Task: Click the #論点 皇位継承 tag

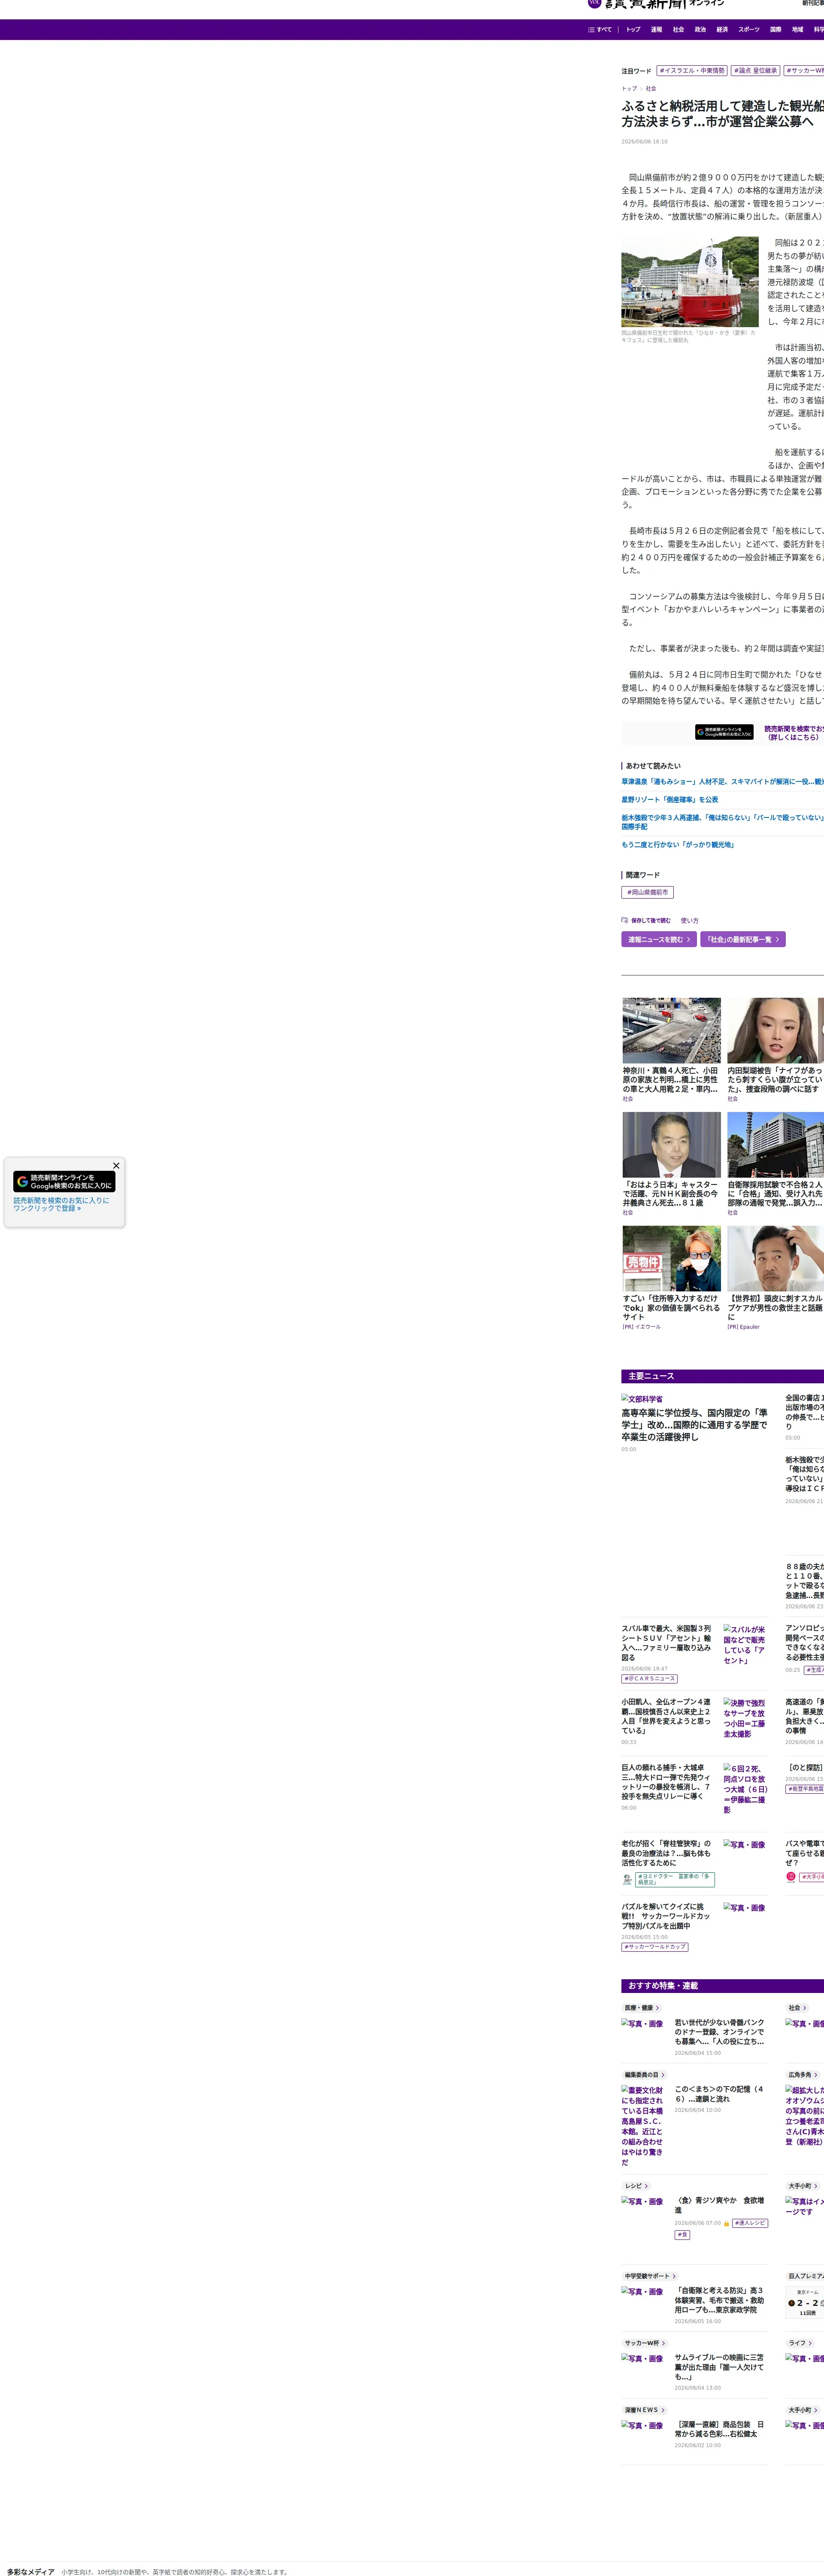Action: tap(755, 71)
